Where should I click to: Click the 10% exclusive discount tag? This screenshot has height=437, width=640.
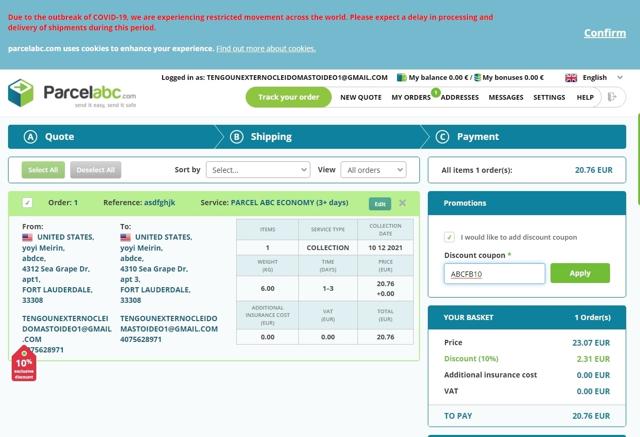point(24,364)
